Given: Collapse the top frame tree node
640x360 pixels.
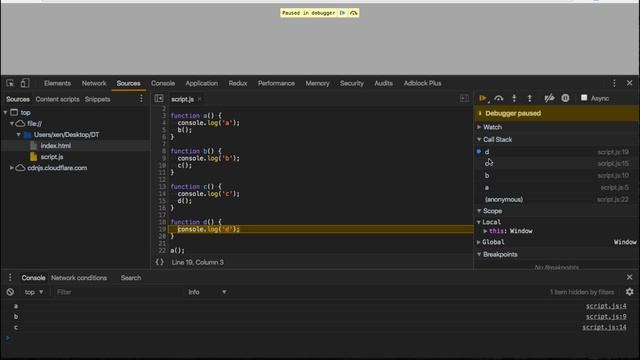Looking at the screenshot, I should pos(5,112).
